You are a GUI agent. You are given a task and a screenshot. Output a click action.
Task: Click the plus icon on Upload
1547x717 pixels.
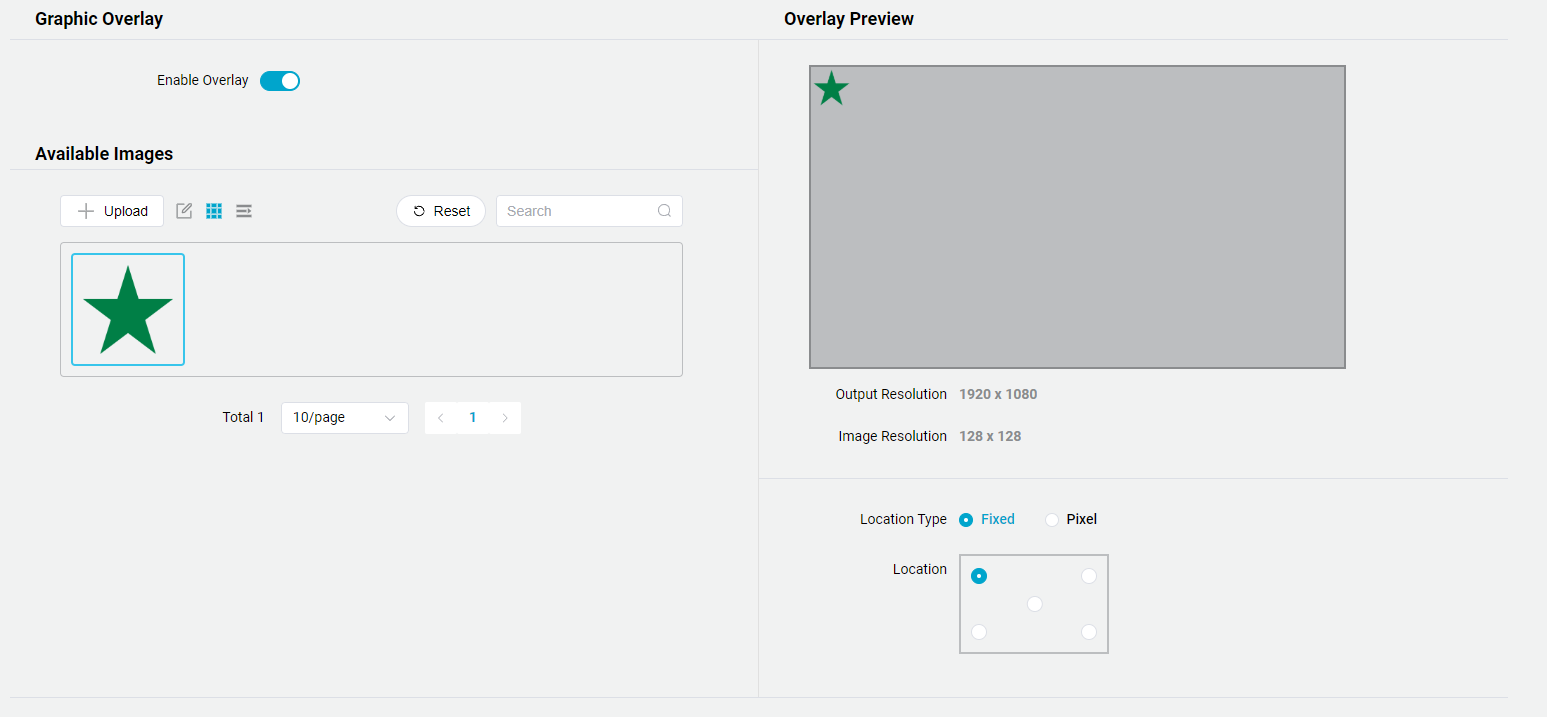(86, 211)
